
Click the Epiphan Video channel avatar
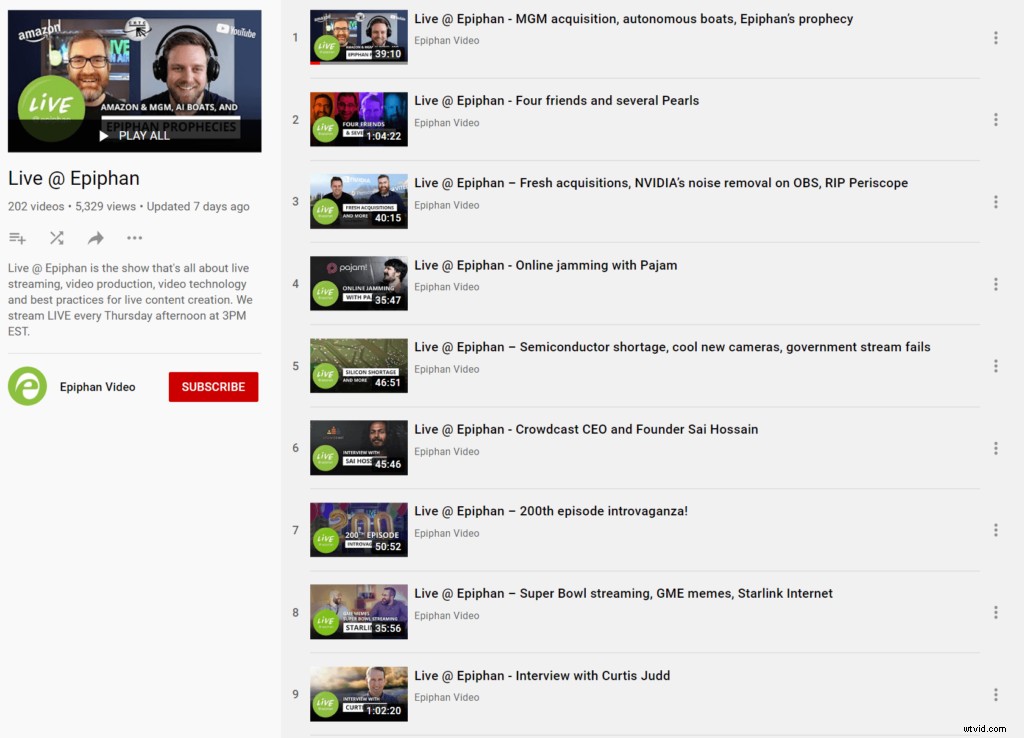(x=26, y=386)
